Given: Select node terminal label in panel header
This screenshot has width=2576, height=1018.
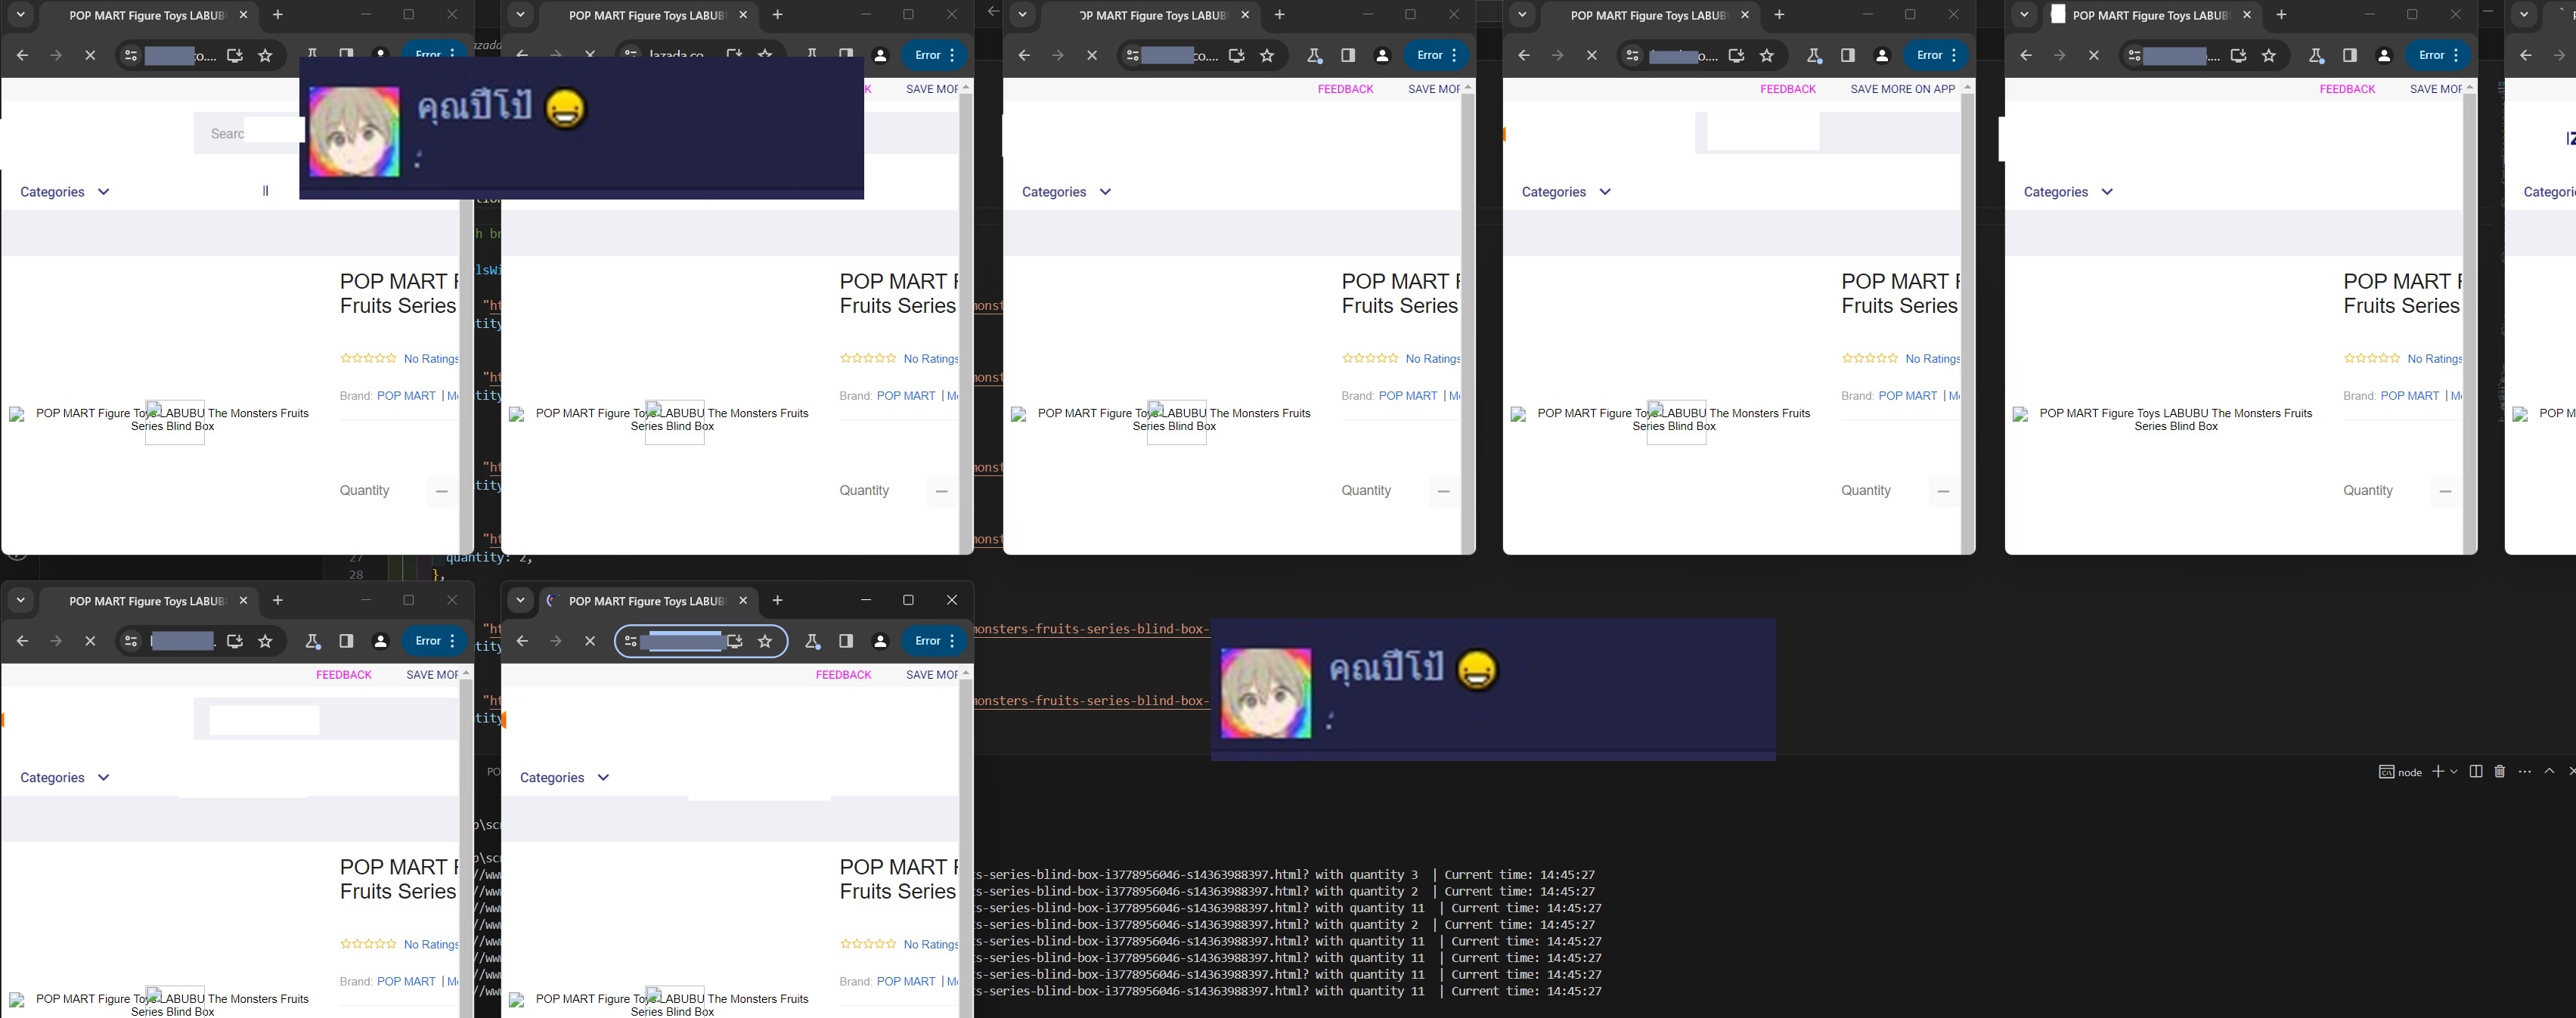Looking at the screenshot, I should [x=2400, y=771].
